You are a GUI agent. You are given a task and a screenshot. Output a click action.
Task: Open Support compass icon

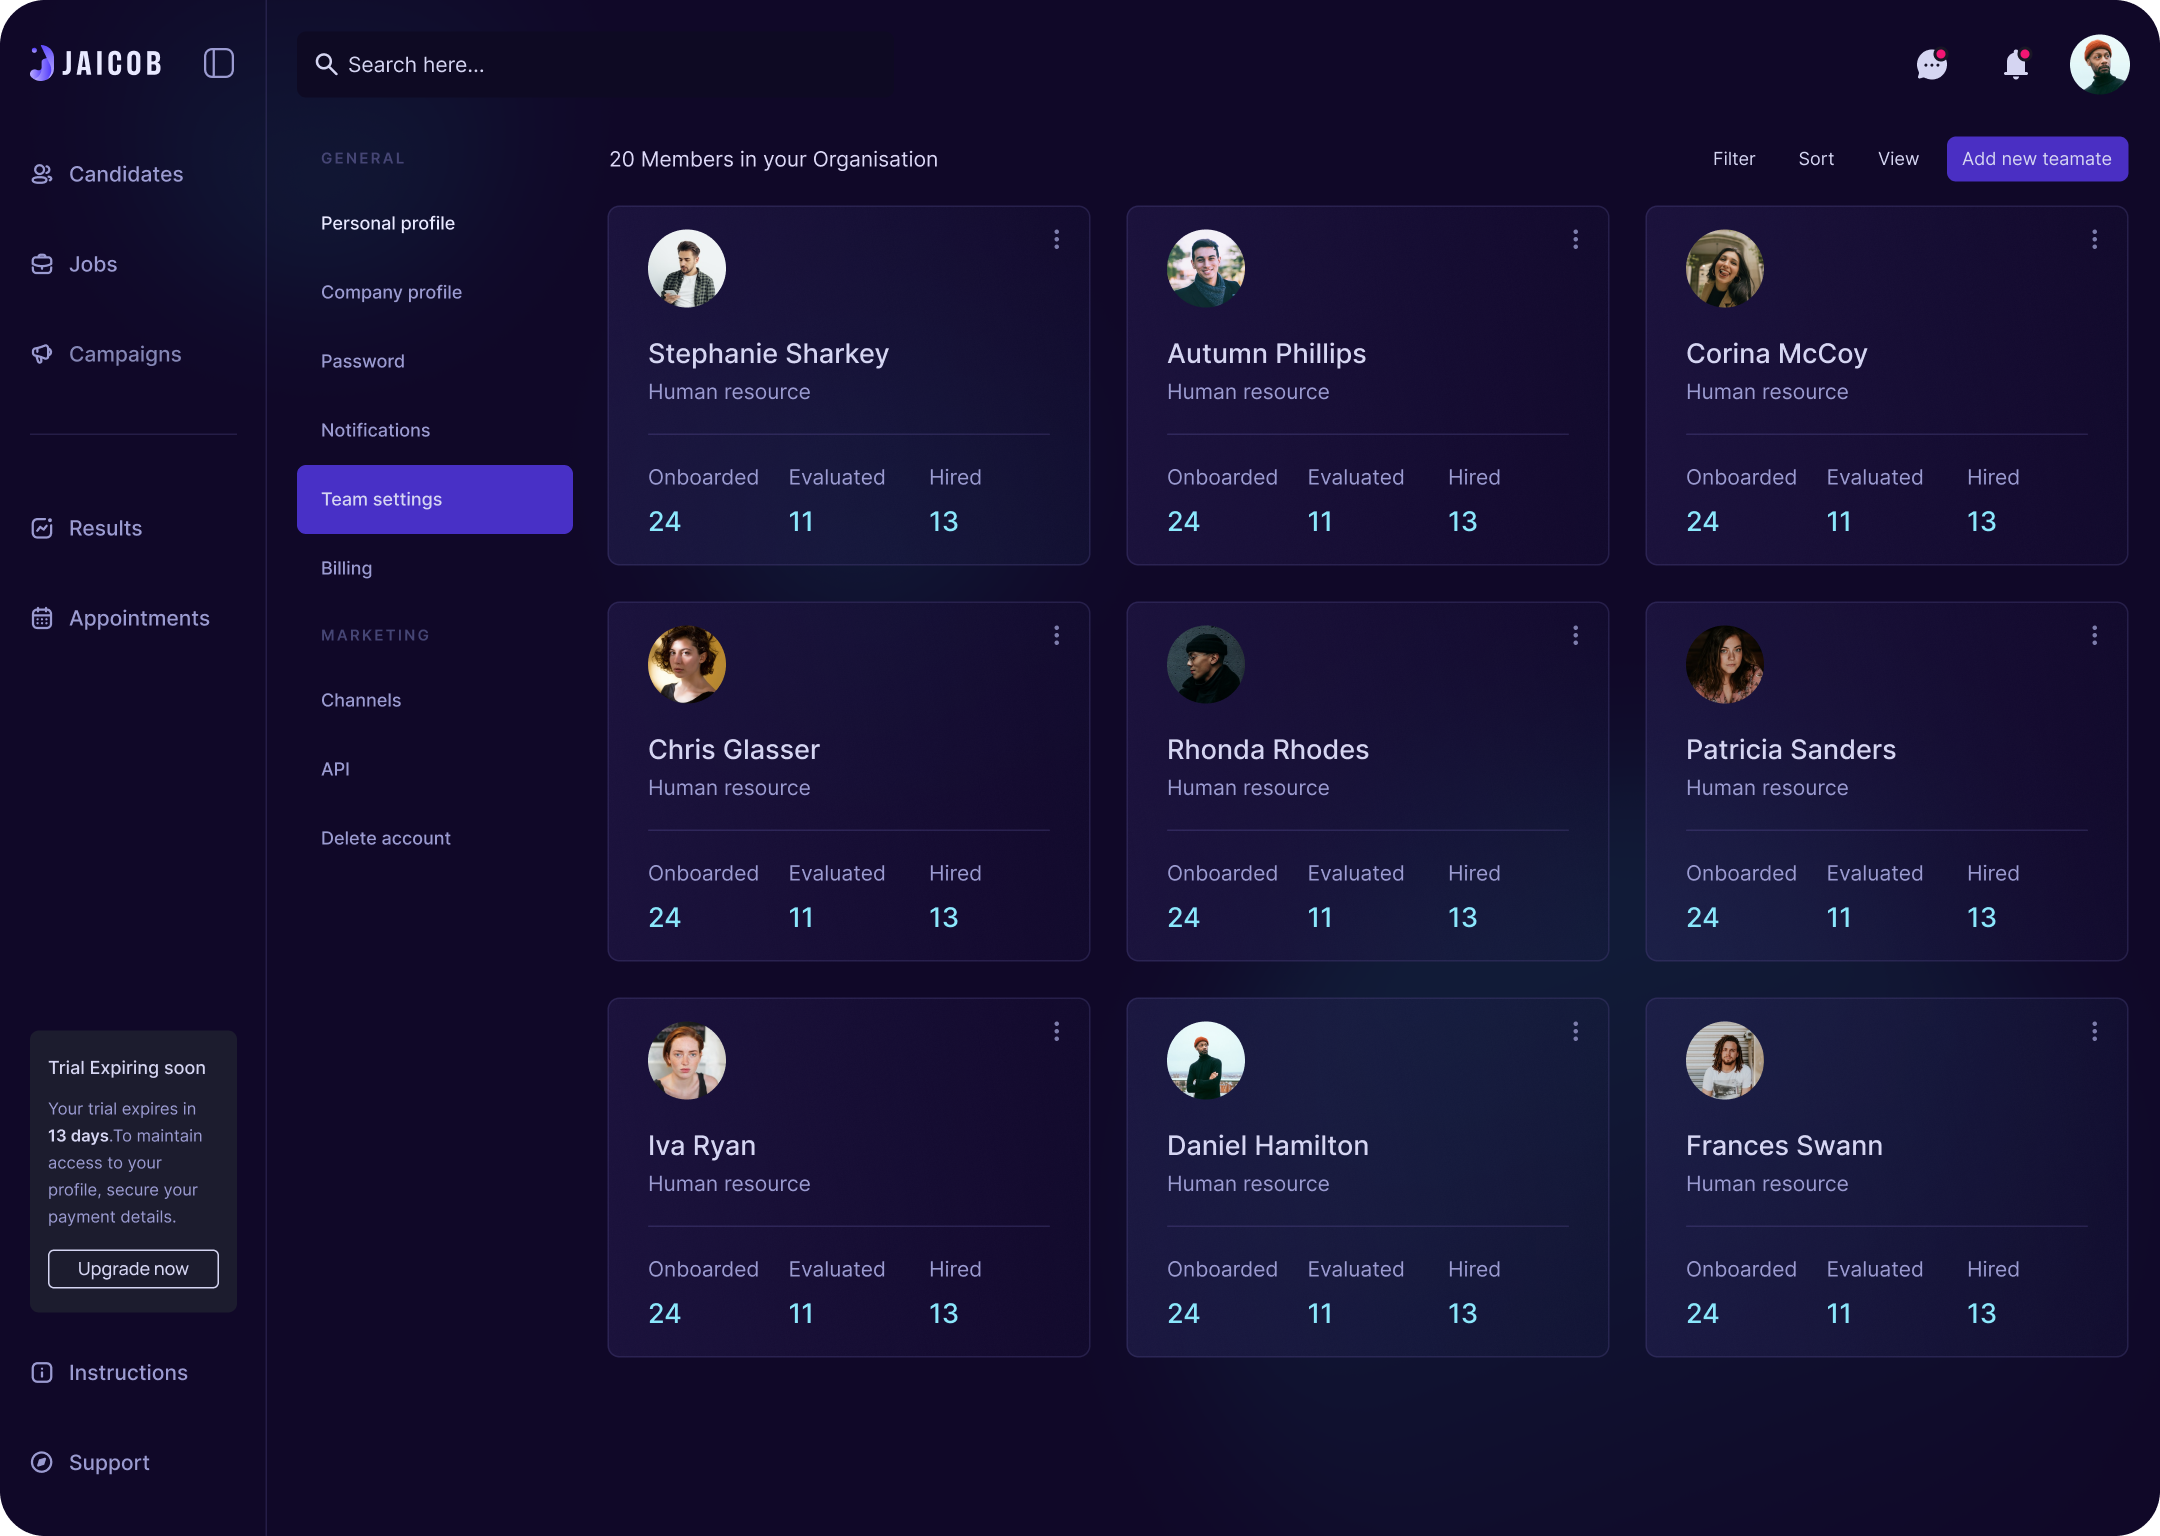point(42,1462)
